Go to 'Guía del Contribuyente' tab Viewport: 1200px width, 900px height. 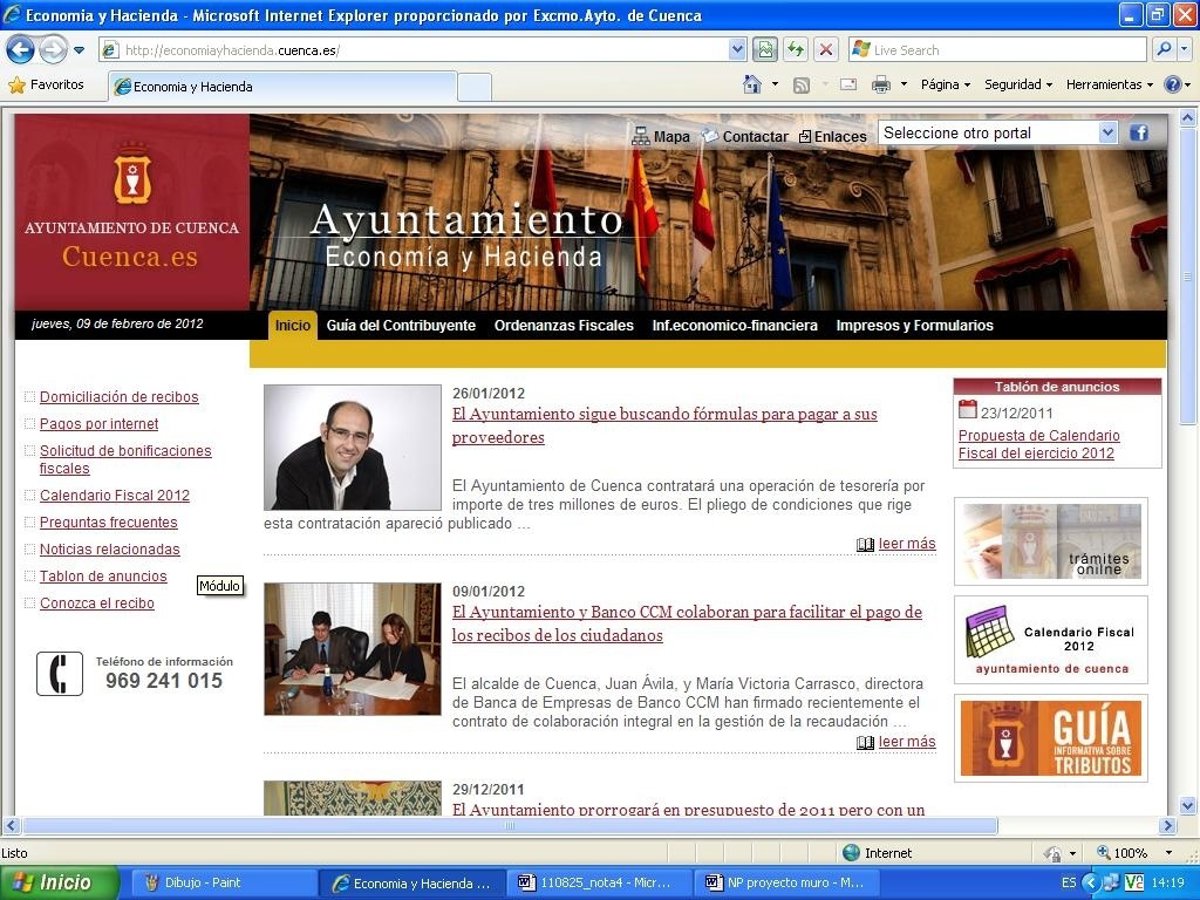[x=401, y=325]
